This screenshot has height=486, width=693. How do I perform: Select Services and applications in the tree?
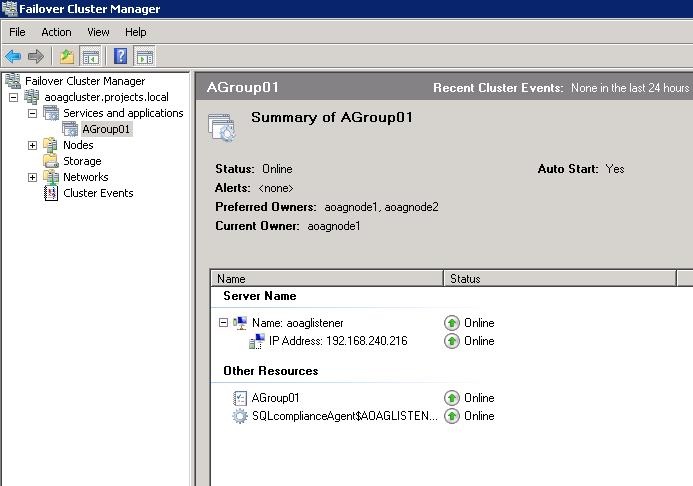click(x=123, y=113)
